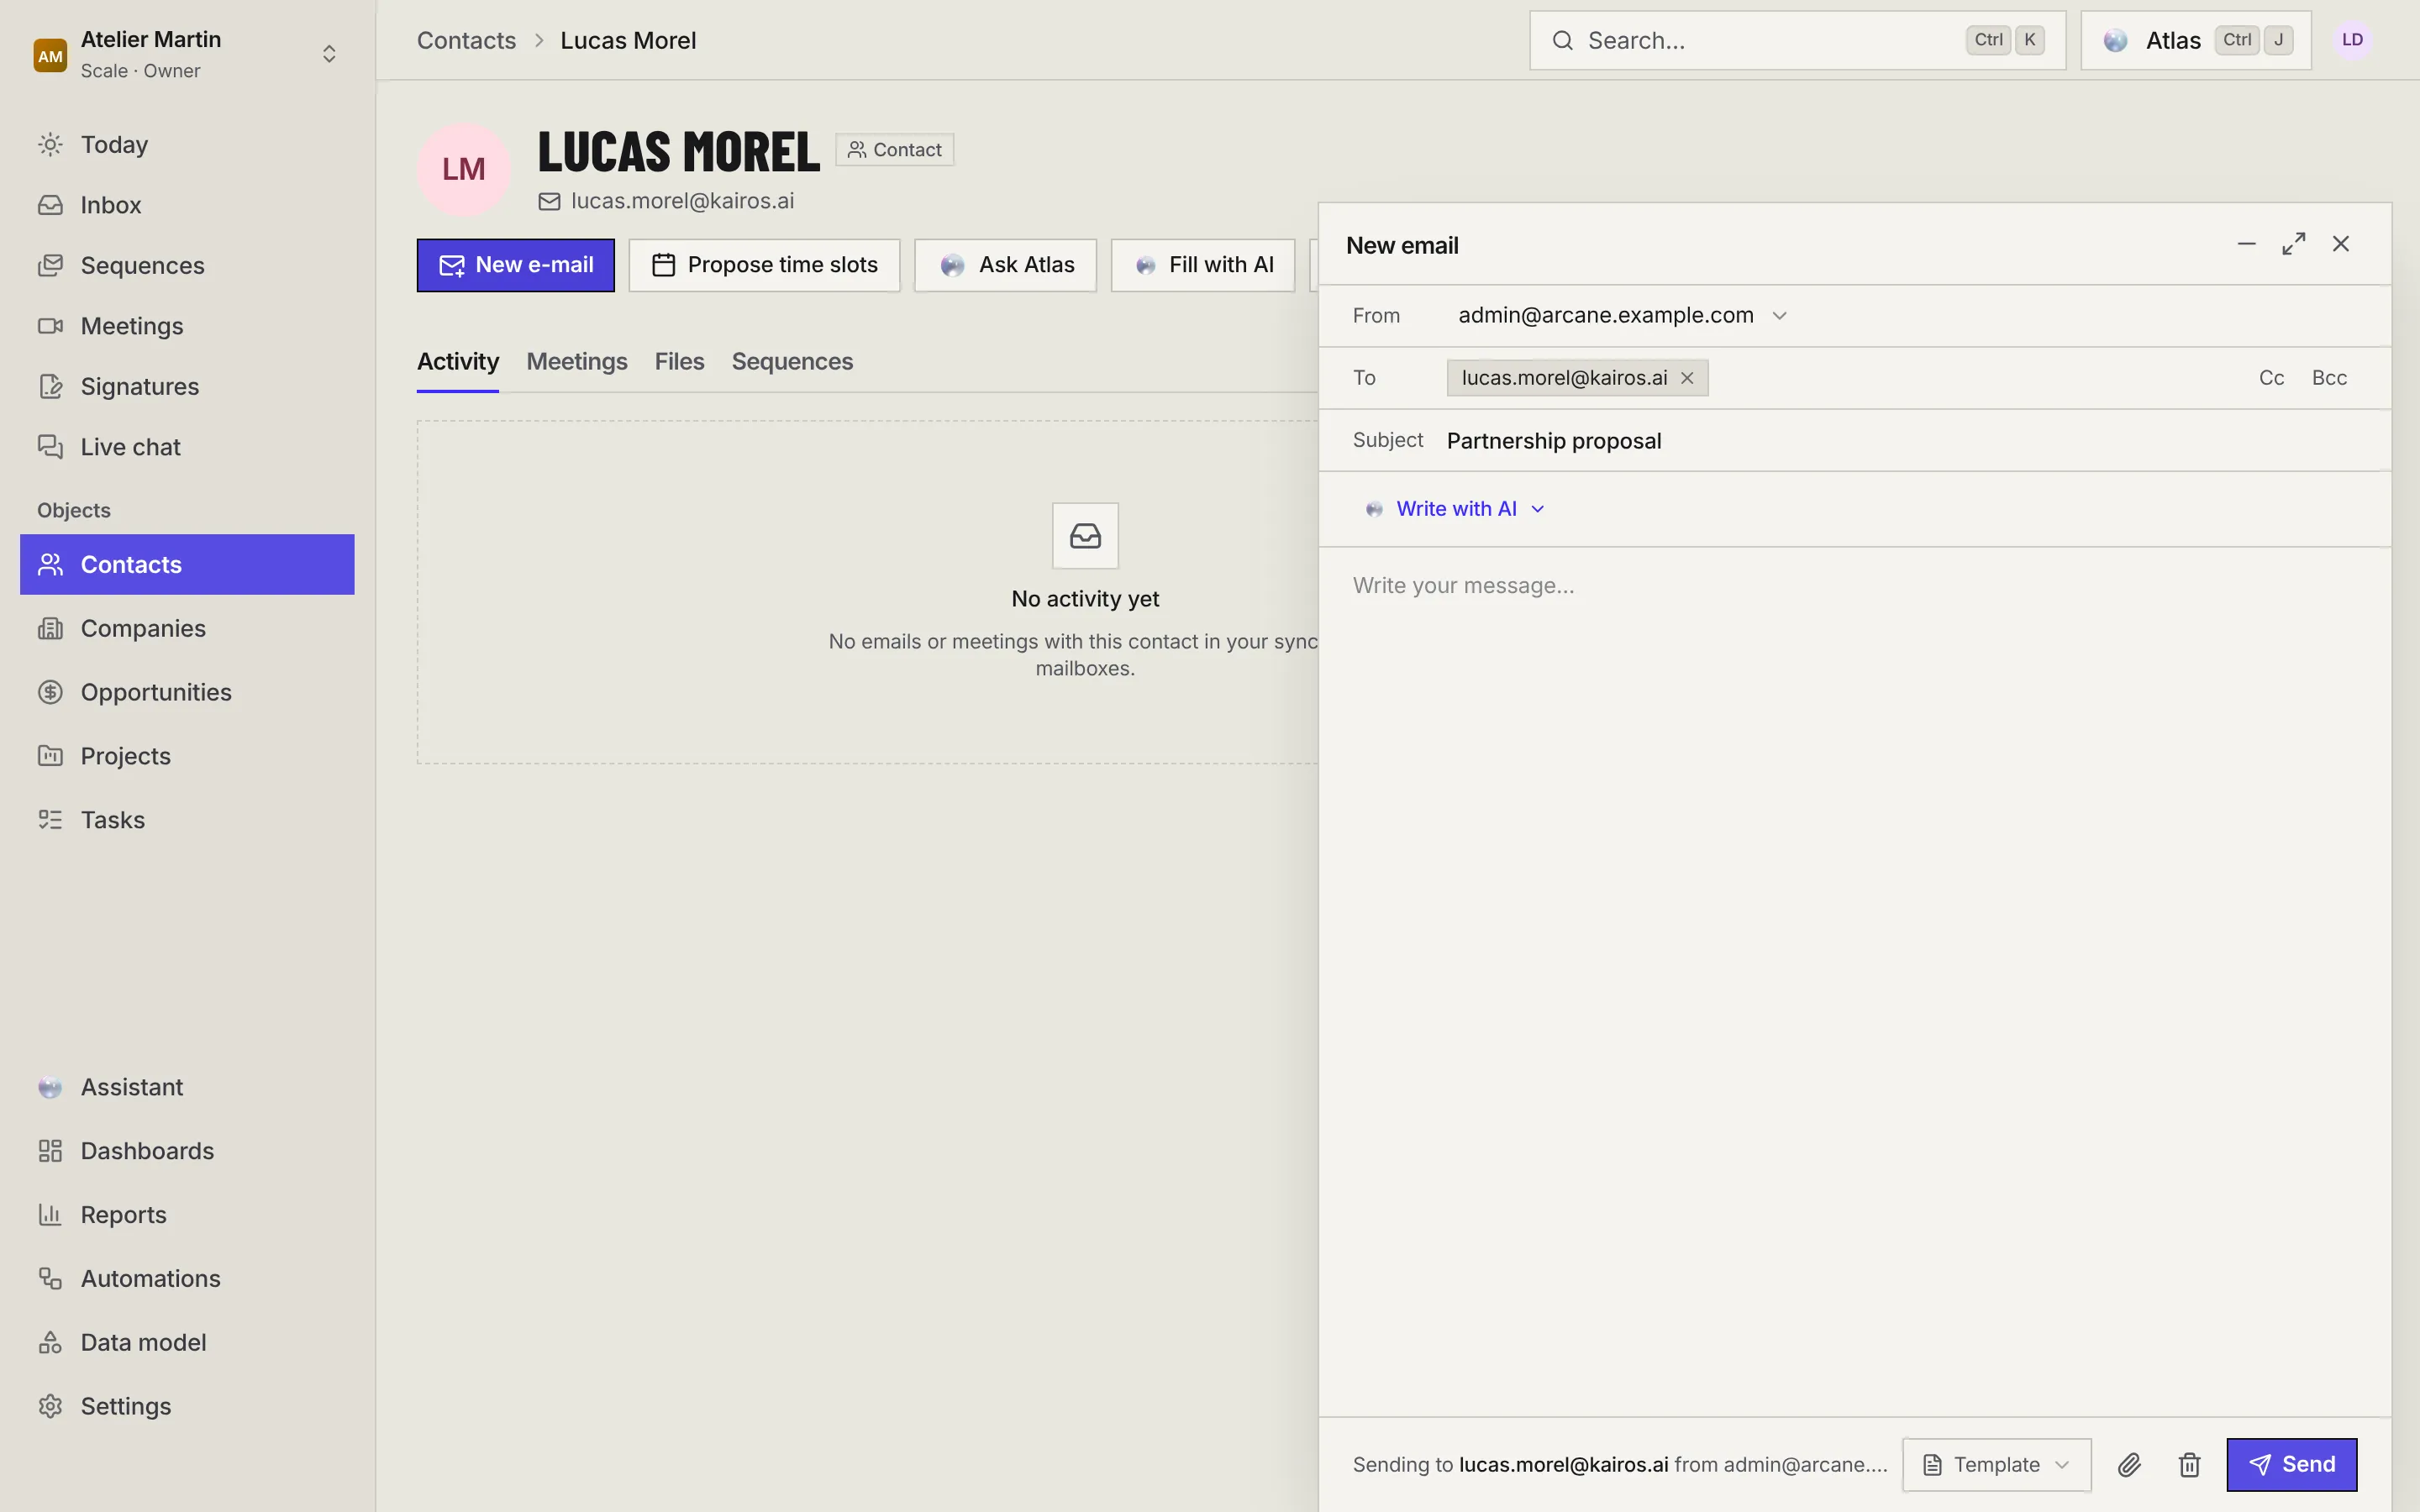This screenshot has width=2420, height=1512.
Task: Click the Fill with AI button
Action: click(x=1203, y=265)
